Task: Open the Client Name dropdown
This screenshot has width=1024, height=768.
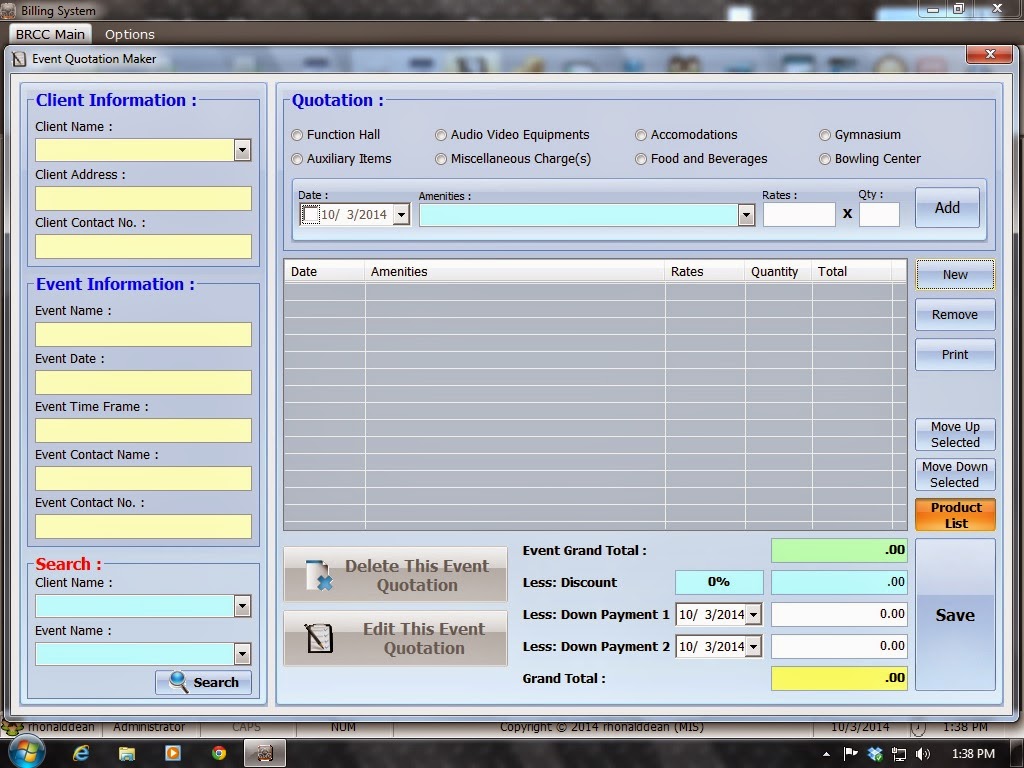Action: click(x=241, y=149)
